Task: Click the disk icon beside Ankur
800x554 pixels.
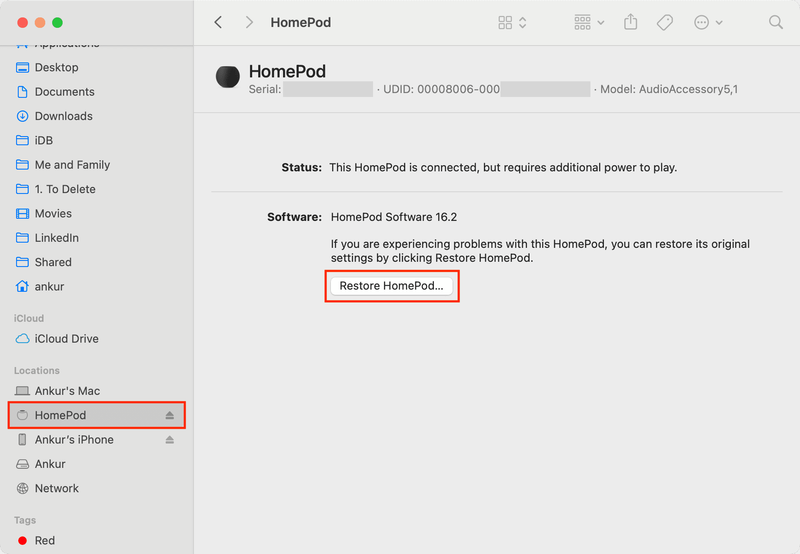Action: 22,464
